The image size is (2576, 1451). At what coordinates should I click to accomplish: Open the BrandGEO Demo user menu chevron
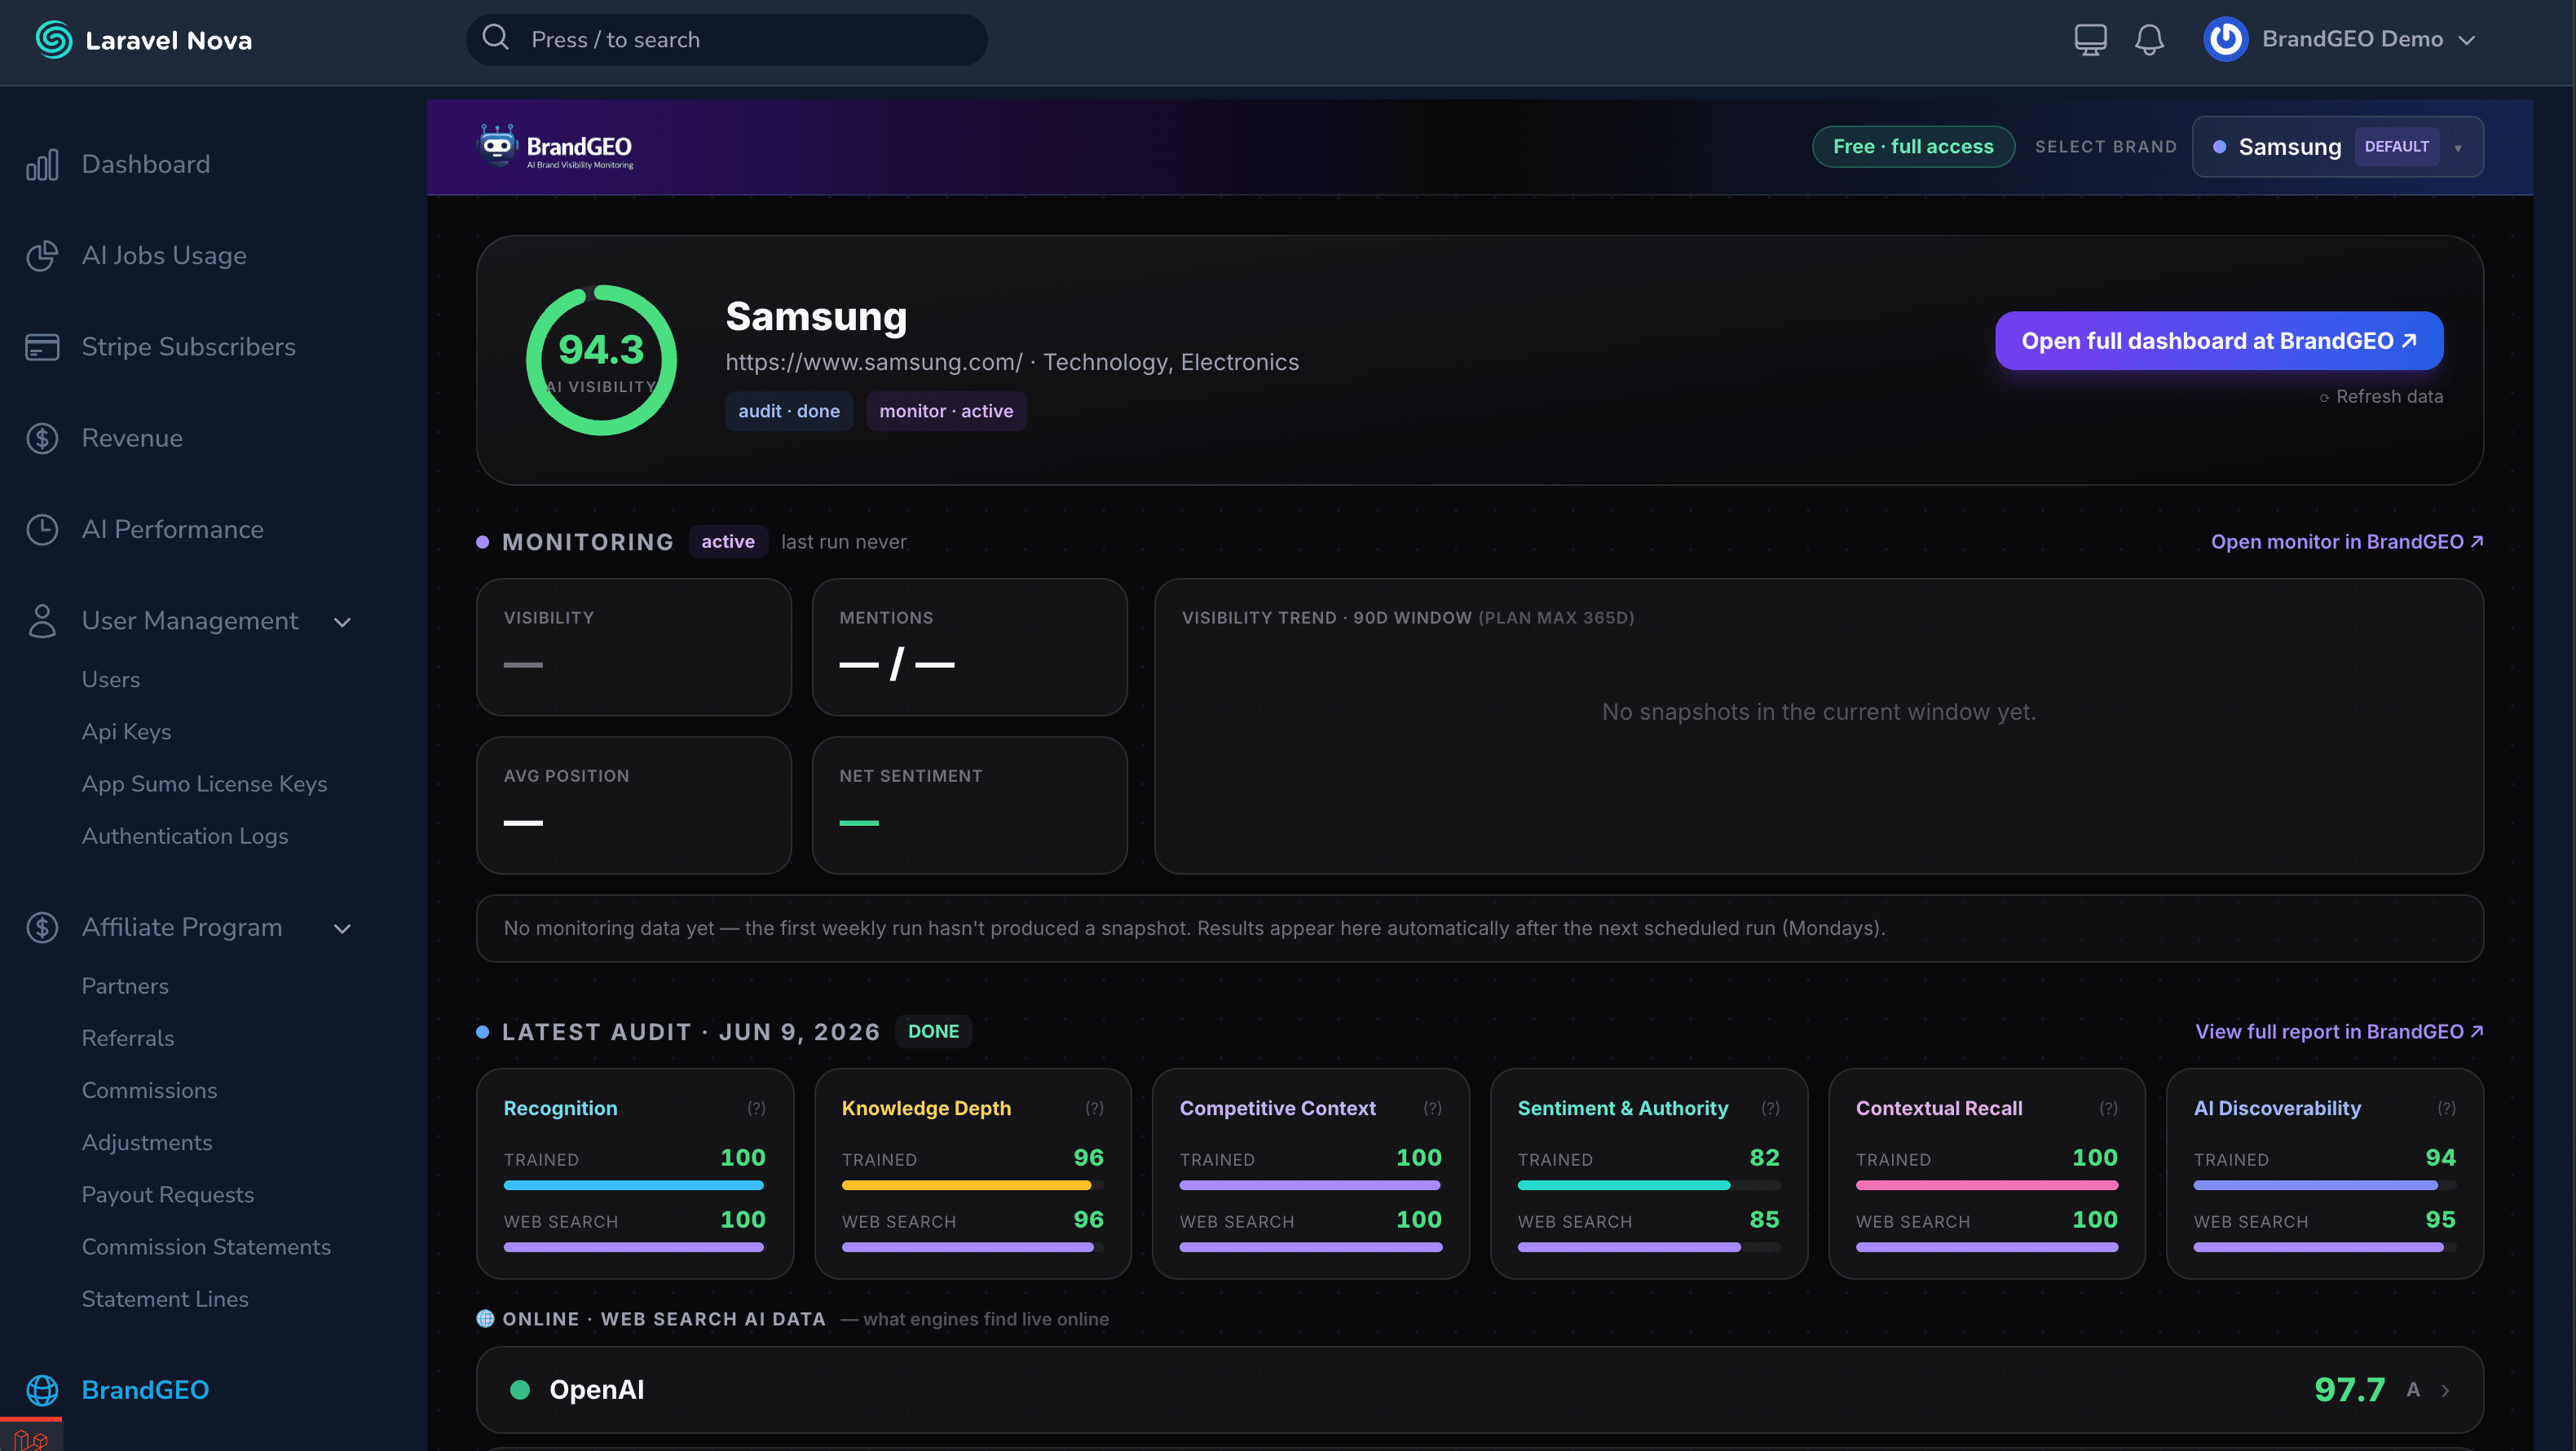coord(2466,40)
